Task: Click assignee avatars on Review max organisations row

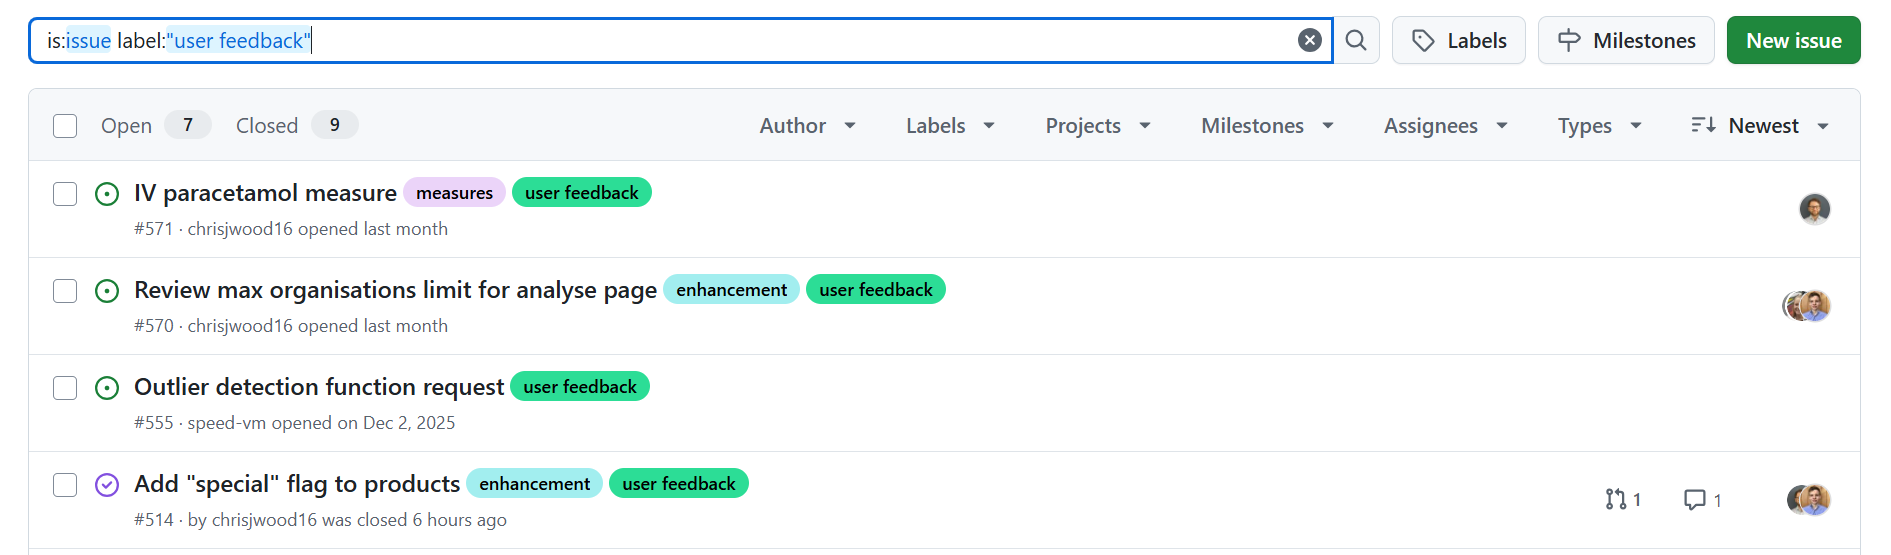Action: tap(1806, 306)
